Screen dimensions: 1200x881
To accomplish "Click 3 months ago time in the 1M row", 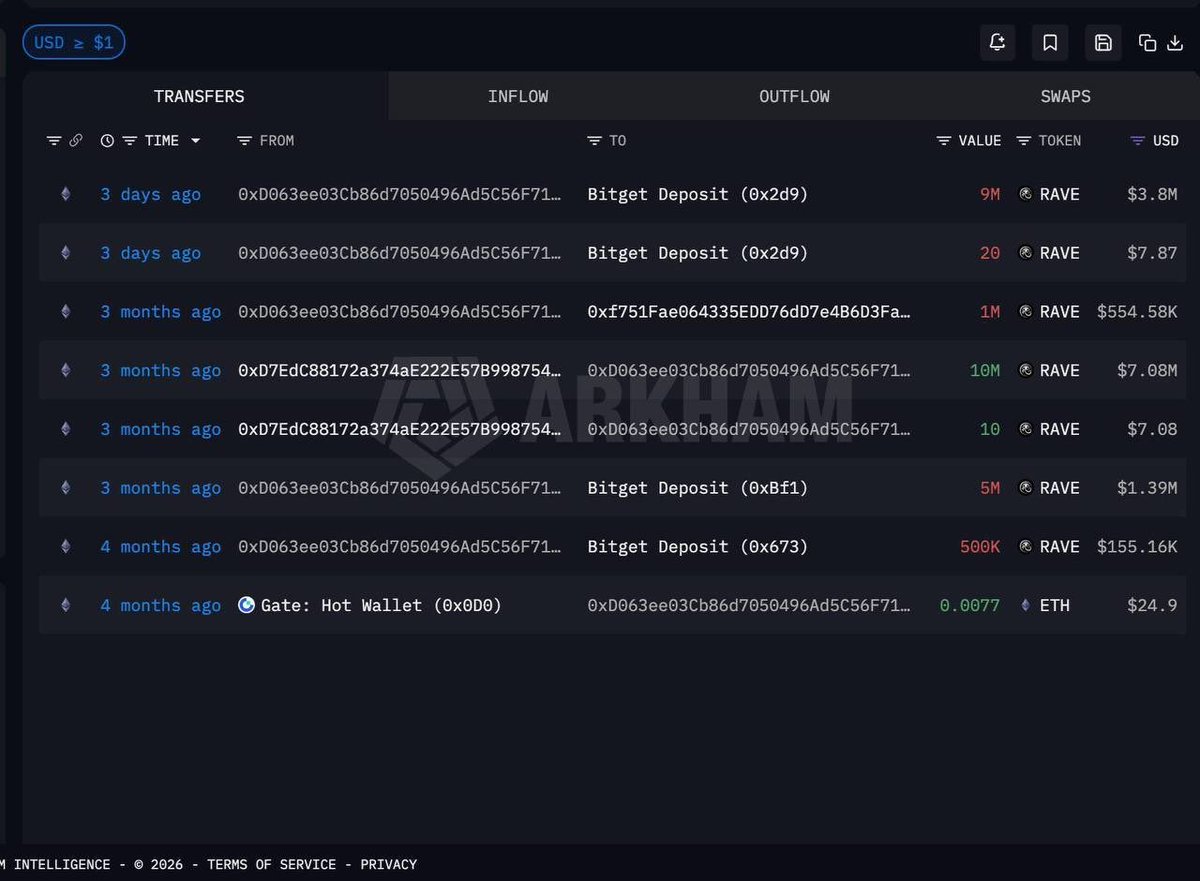I will pos(160,312).
